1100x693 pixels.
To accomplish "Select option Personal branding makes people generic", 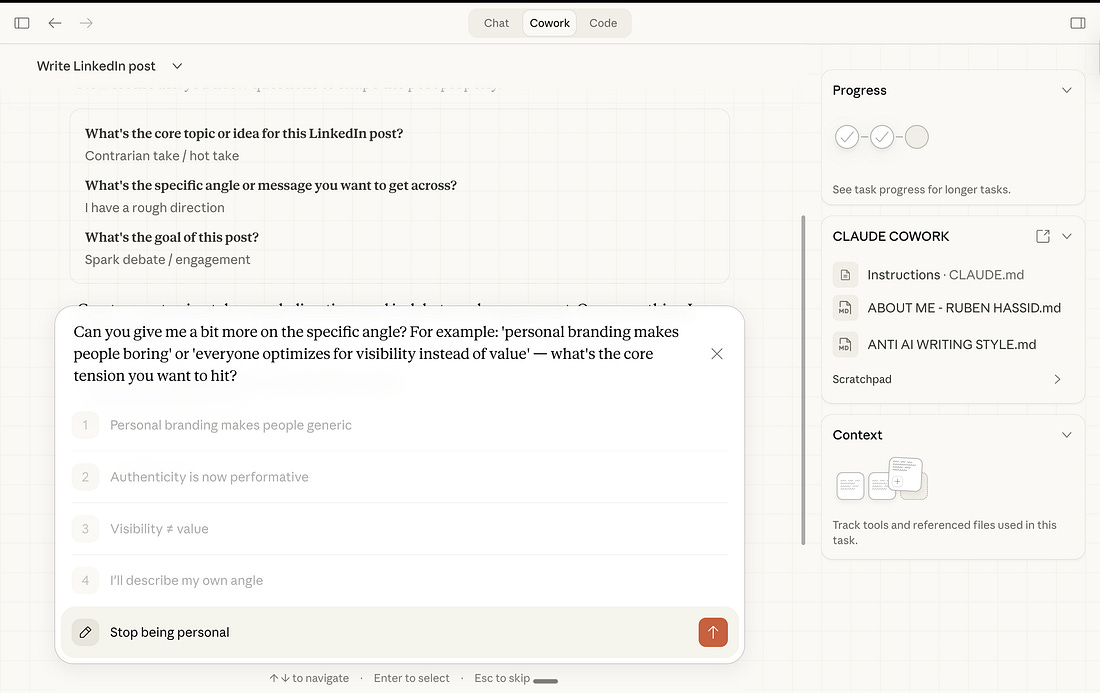I will click(400, 425).
